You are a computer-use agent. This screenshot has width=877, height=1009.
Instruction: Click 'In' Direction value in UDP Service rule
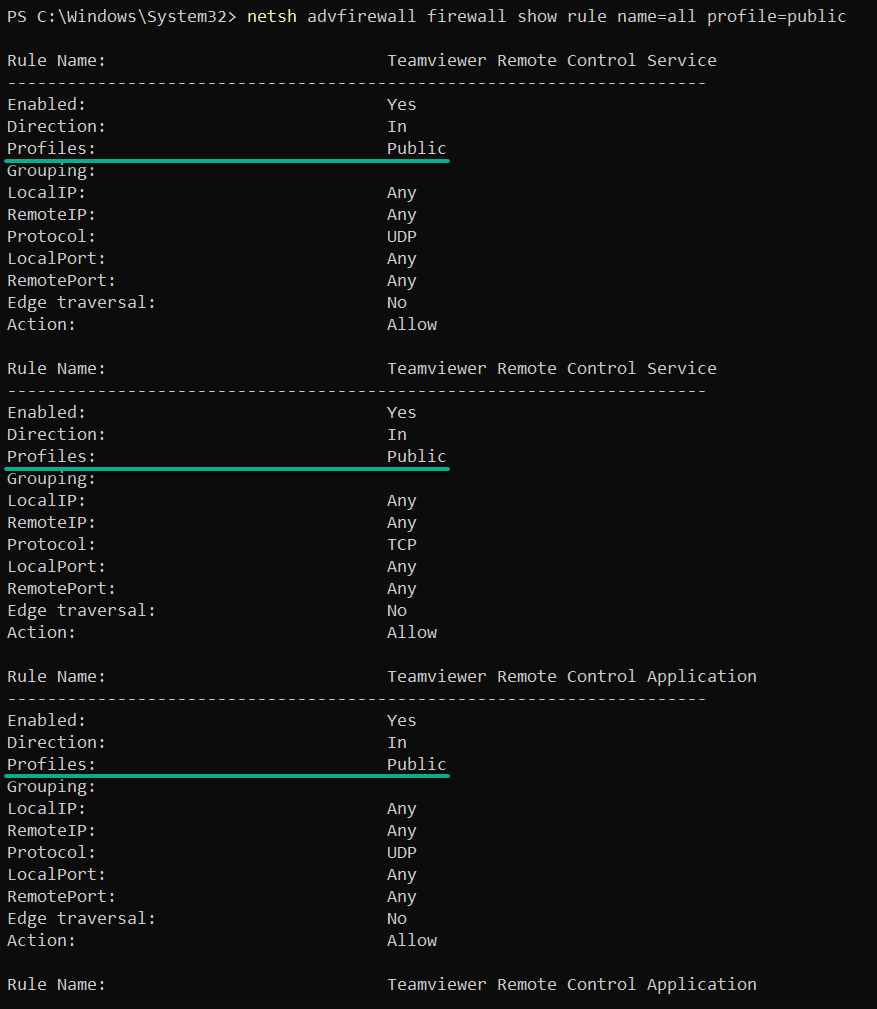pos(396,126)
